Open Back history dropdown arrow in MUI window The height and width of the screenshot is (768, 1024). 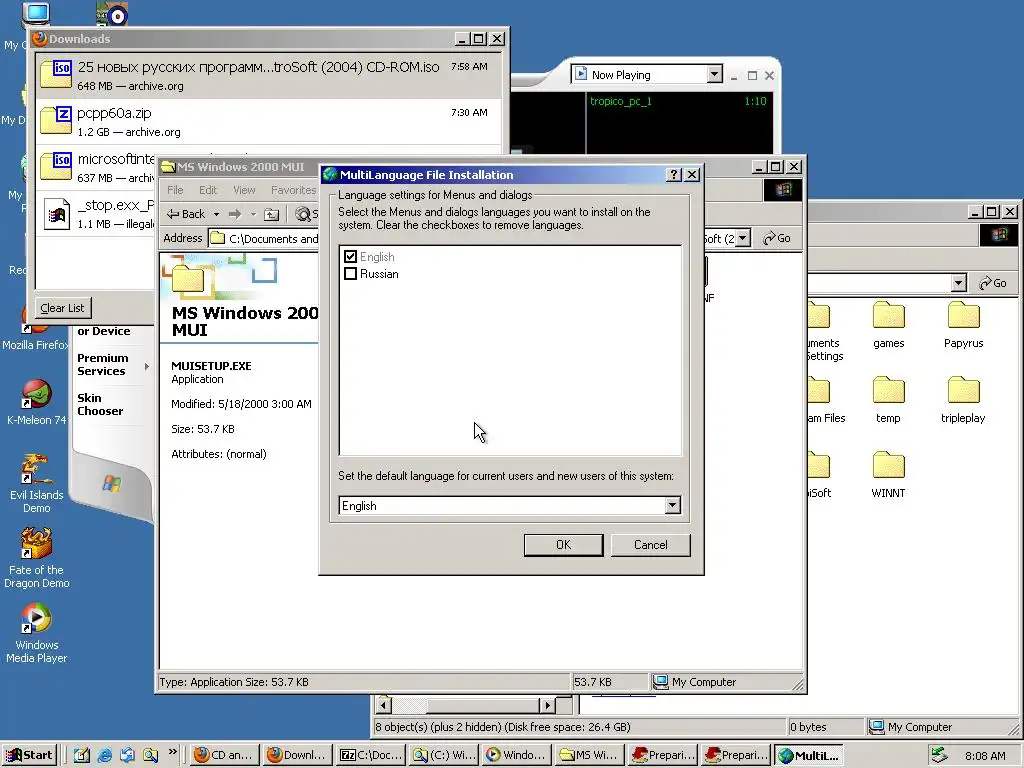click(x=216, y=214)
